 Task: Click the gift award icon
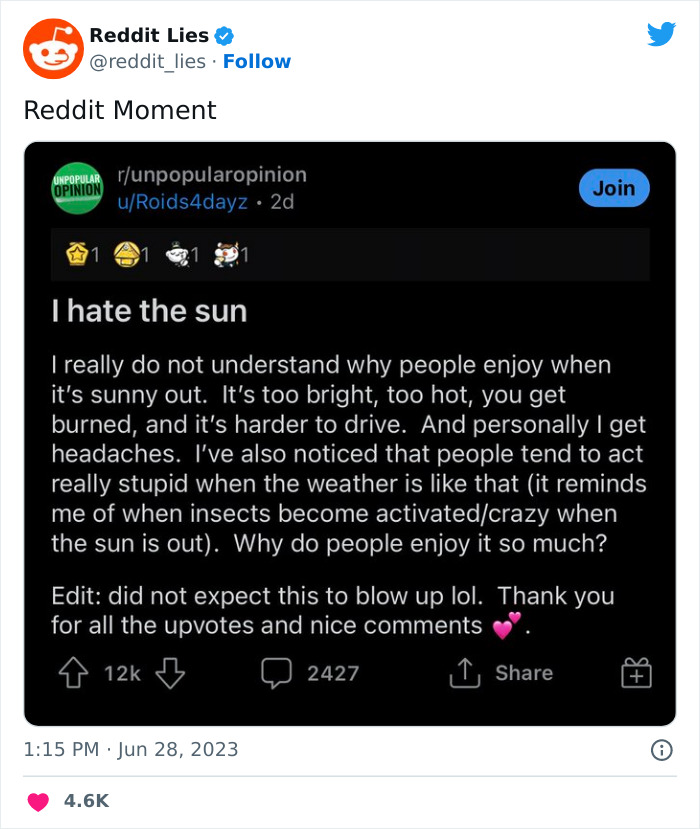(636, 673)
